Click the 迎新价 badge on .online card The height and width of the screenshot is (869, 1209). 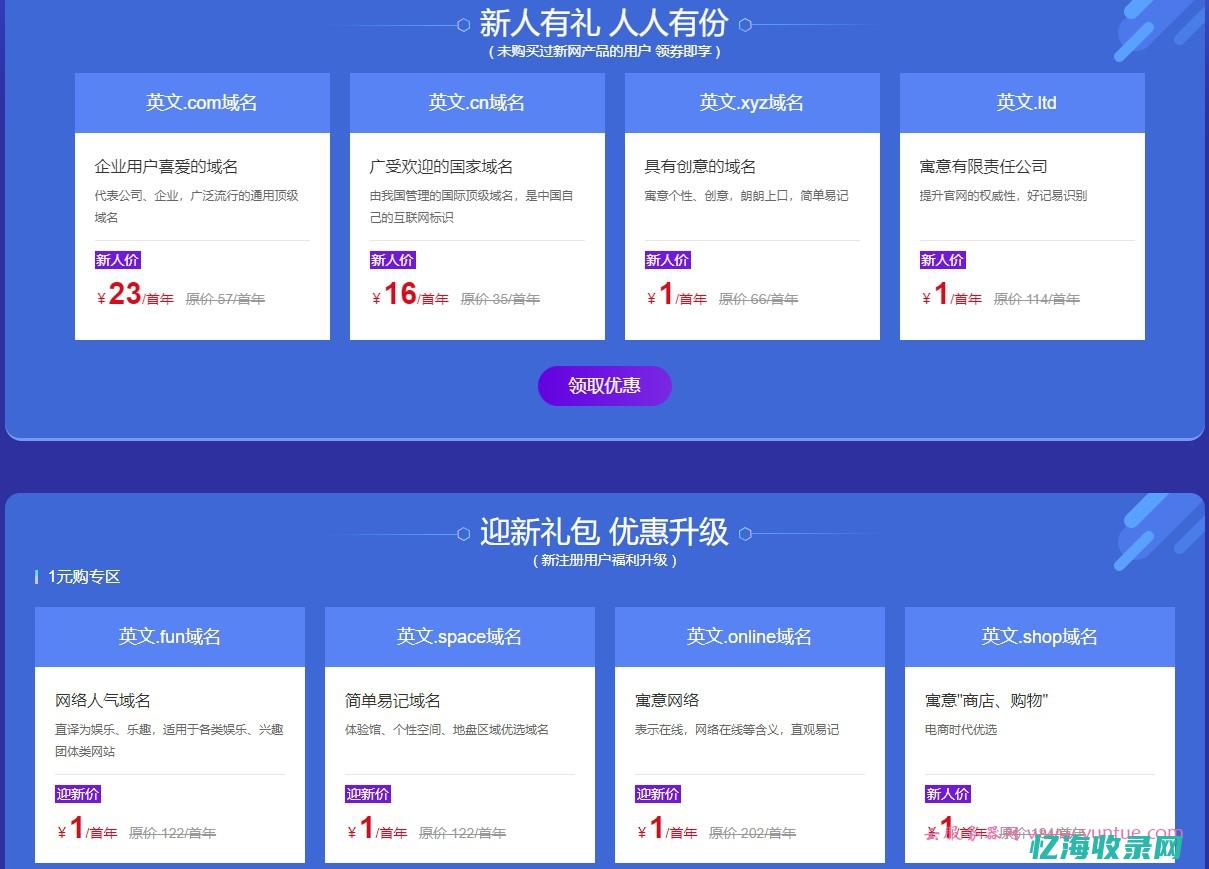point(657,794)
